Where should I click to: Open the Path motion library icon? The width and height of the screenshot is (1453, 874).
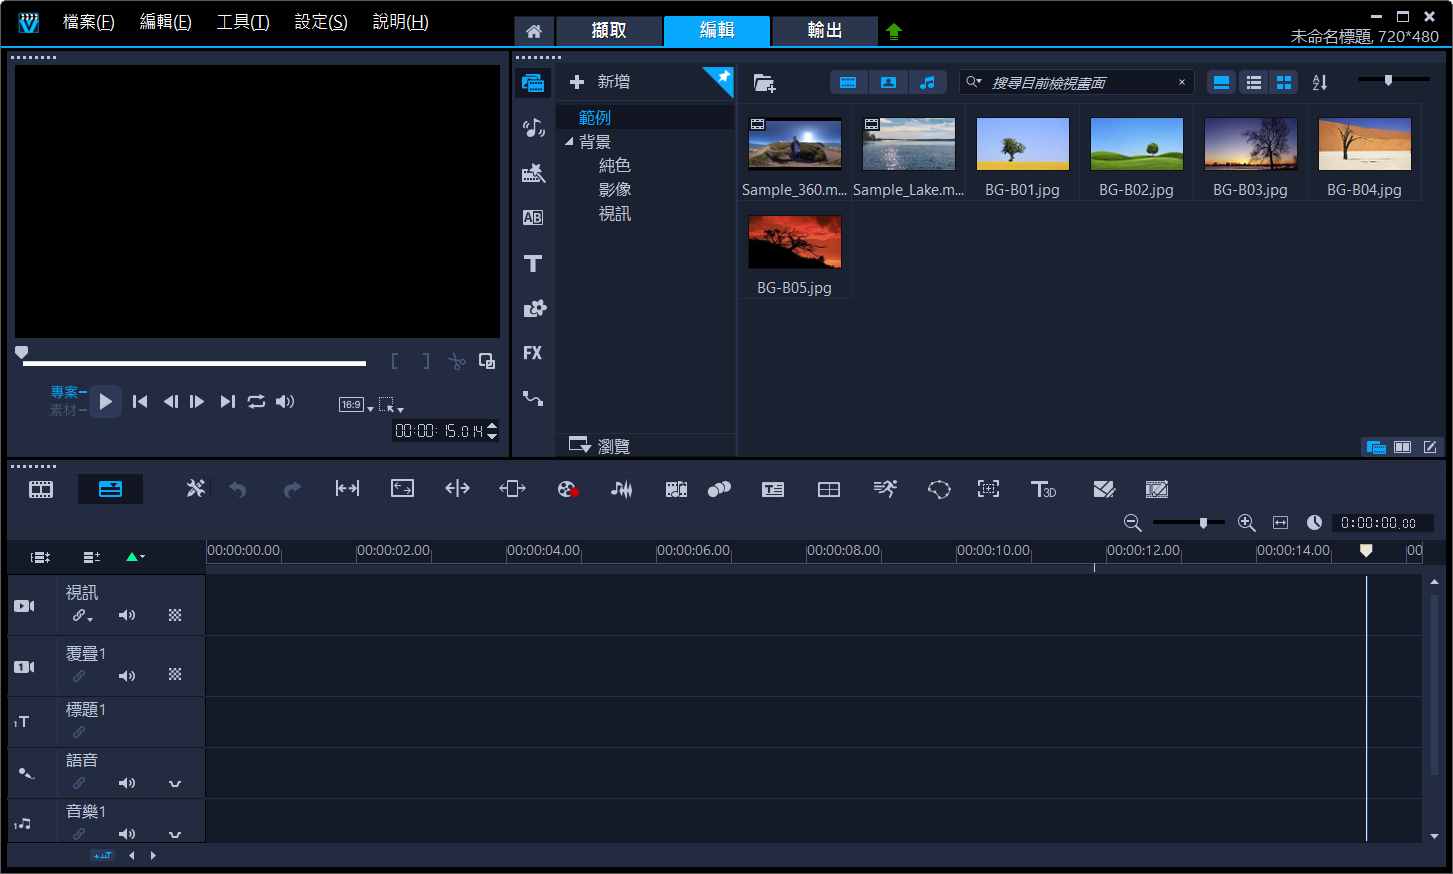click(533, 398)
